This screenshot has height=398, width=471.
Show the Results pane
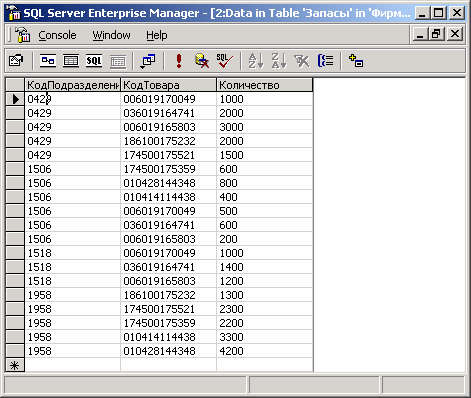(x=118, y=61)
